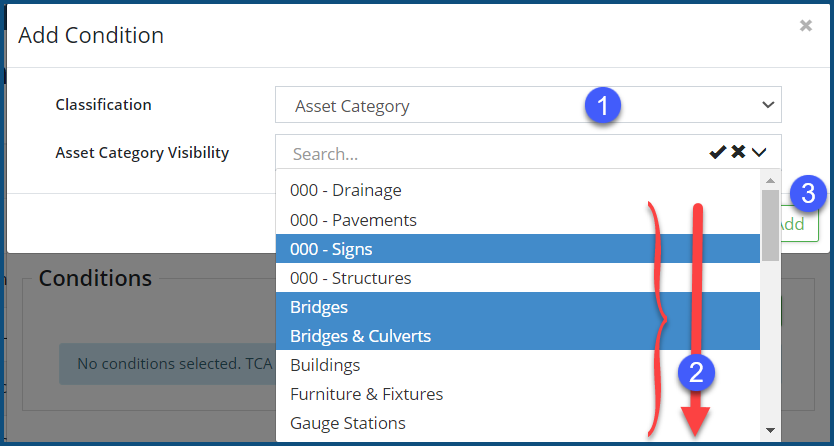Click the numbered step 1 marker
The width and height of the screenshot is (834, 446).
tap(603, 104)
